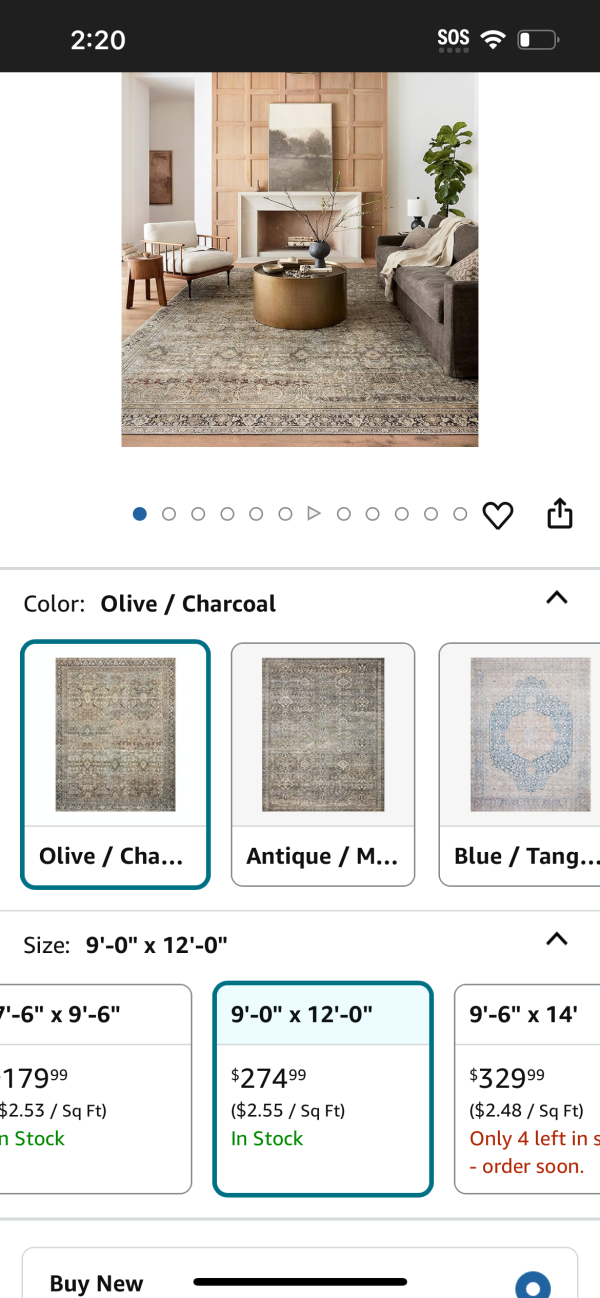The image size is (600, 1298).
Task: Choose the 9'-6" x 14' size option
Action: click(x=527, y=1089)
